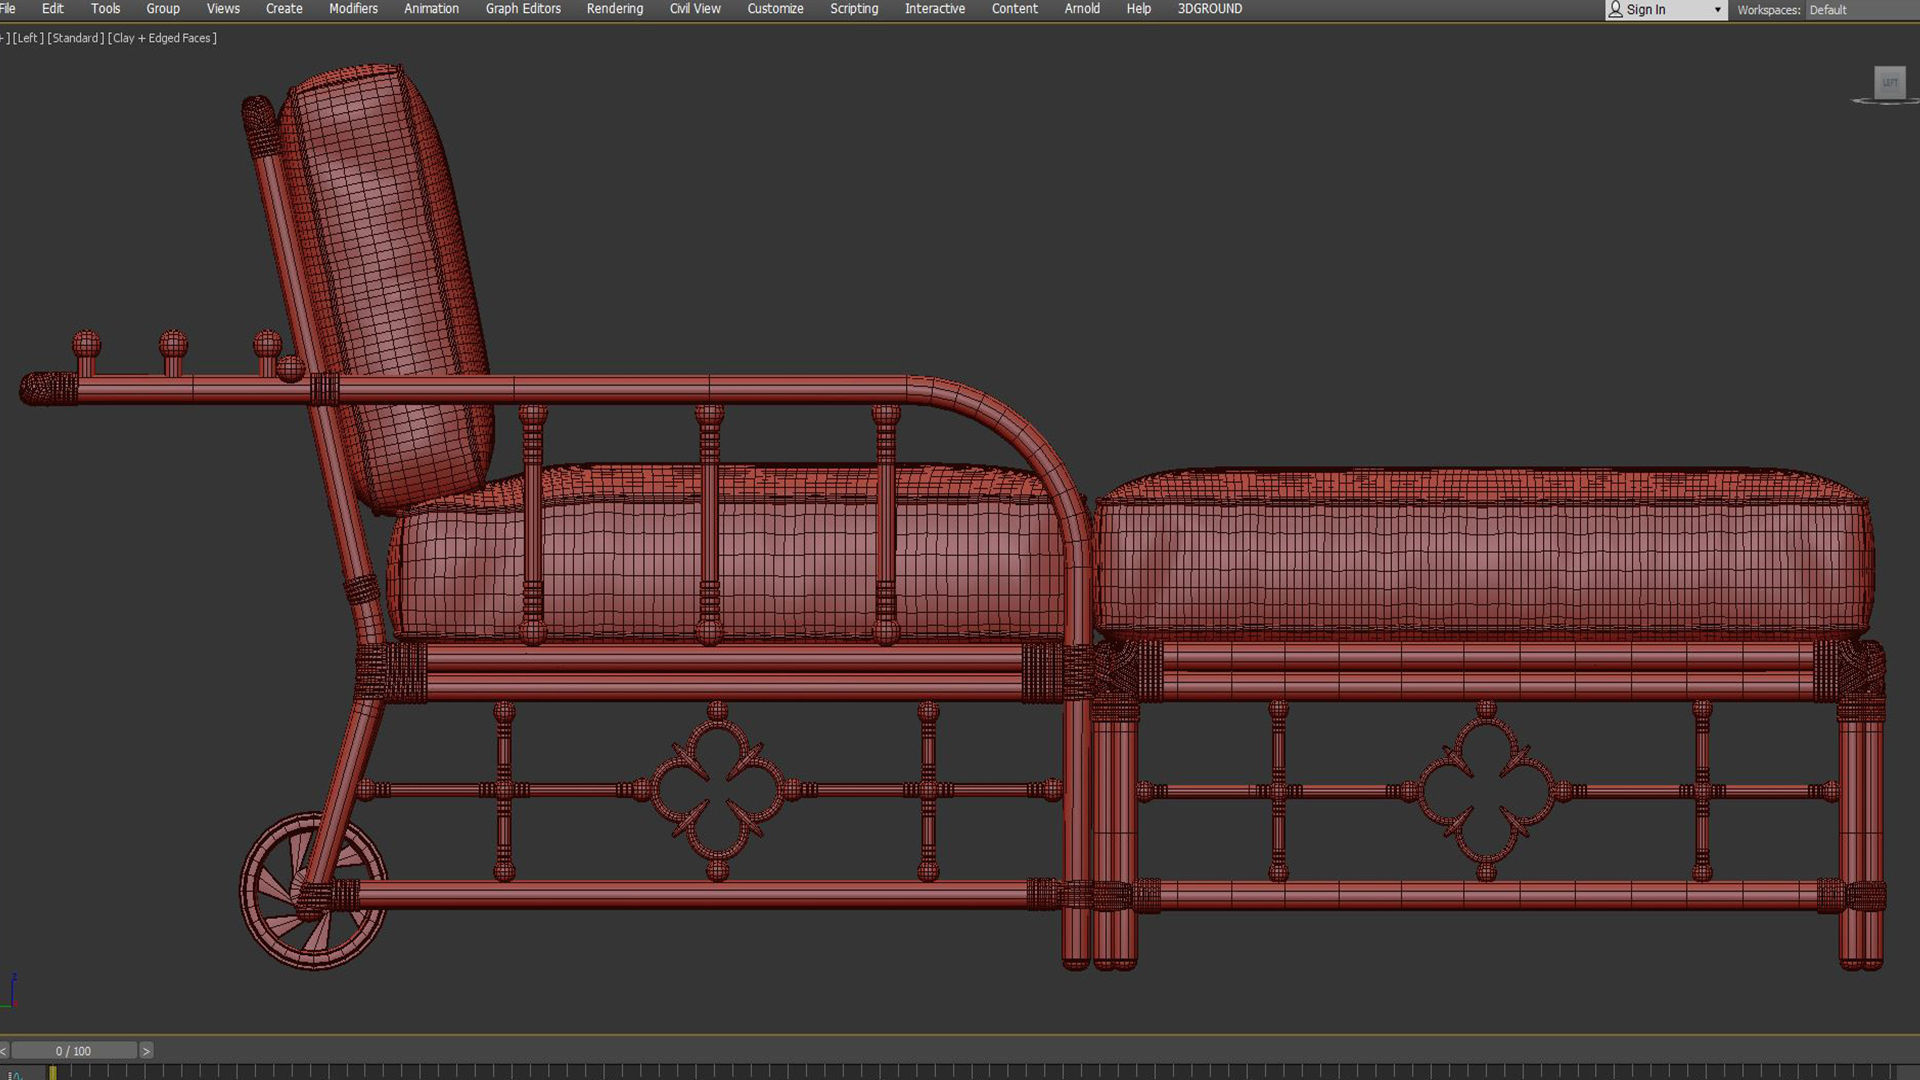
Task: Click the yellow current frame timeline marker
Action: (x=53, y=1073)
